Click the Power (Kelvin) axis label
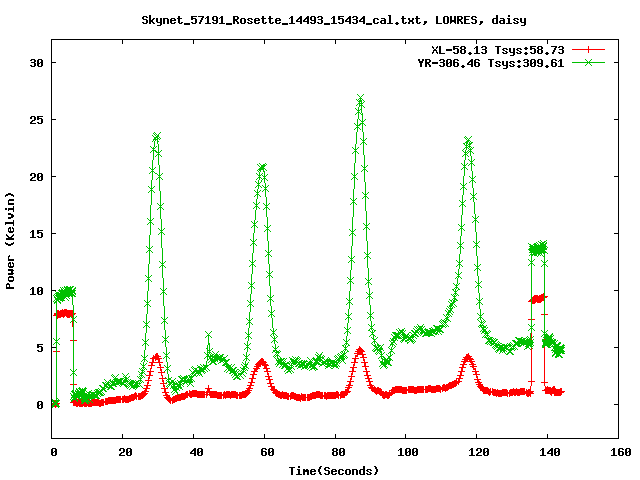The height and width of the screenshot is (480, 640). pyautogui.click(x=10, y=241)
